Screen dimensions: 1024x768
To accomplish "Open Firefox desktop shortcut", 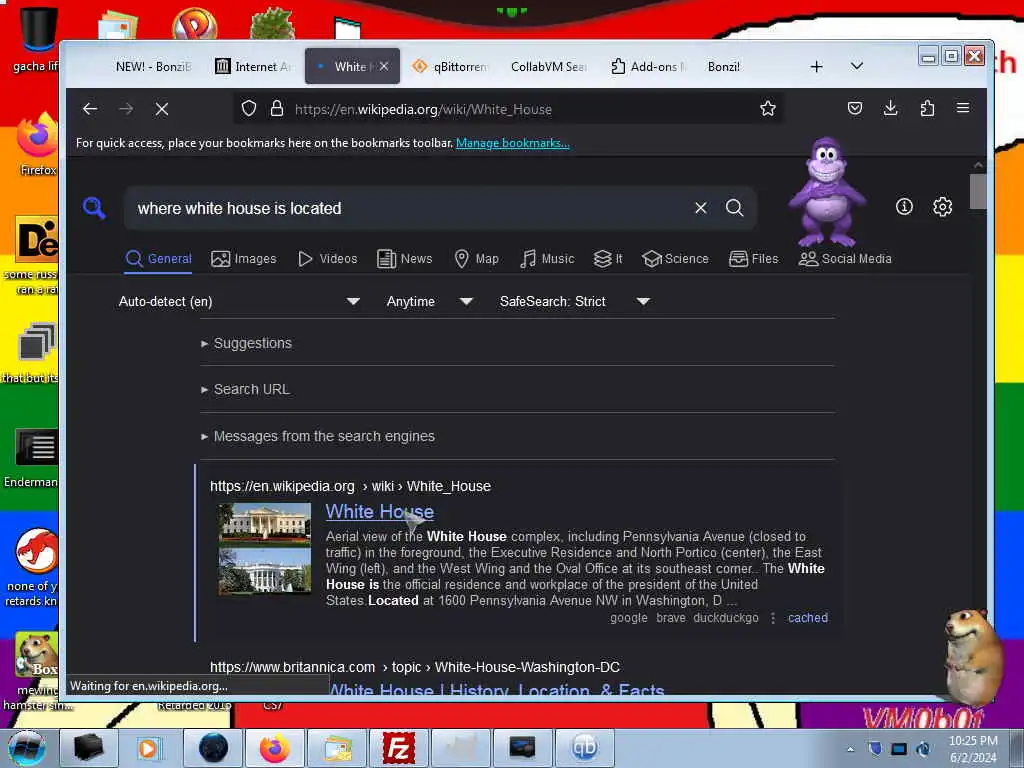I will 38,144.
